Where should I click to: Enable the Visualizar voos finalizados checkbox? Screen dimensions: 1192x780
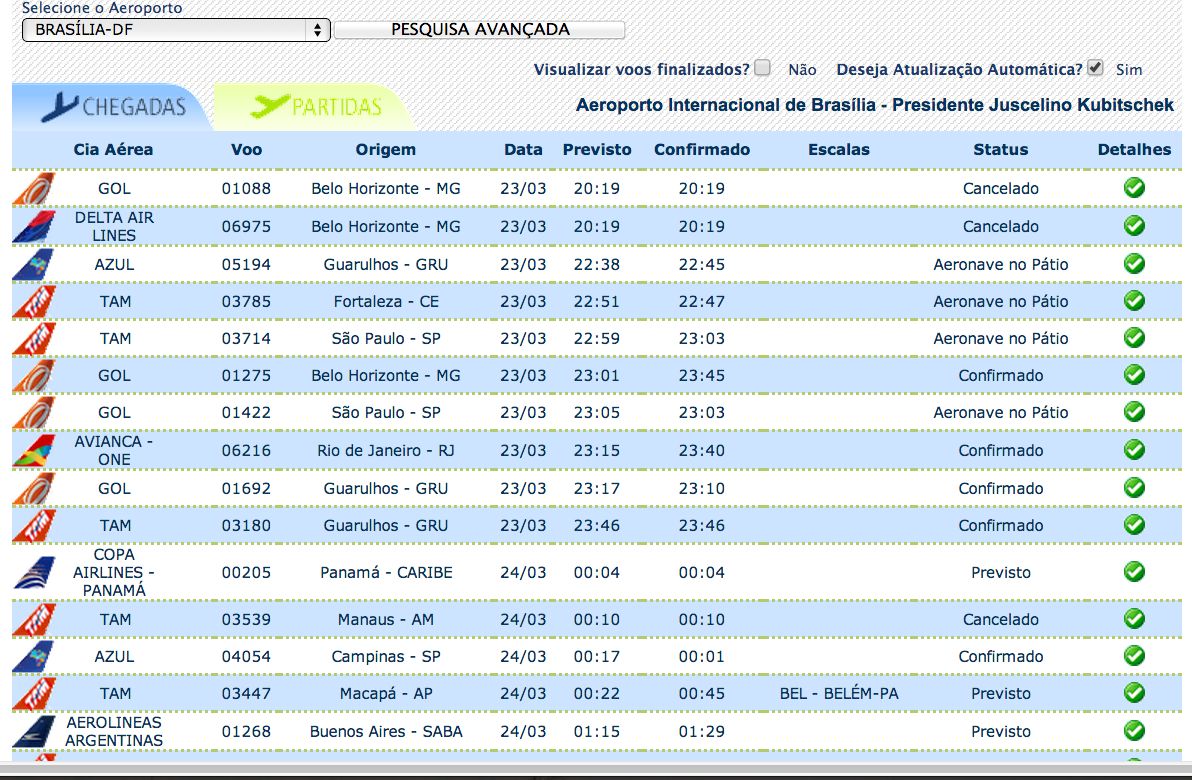763,68
